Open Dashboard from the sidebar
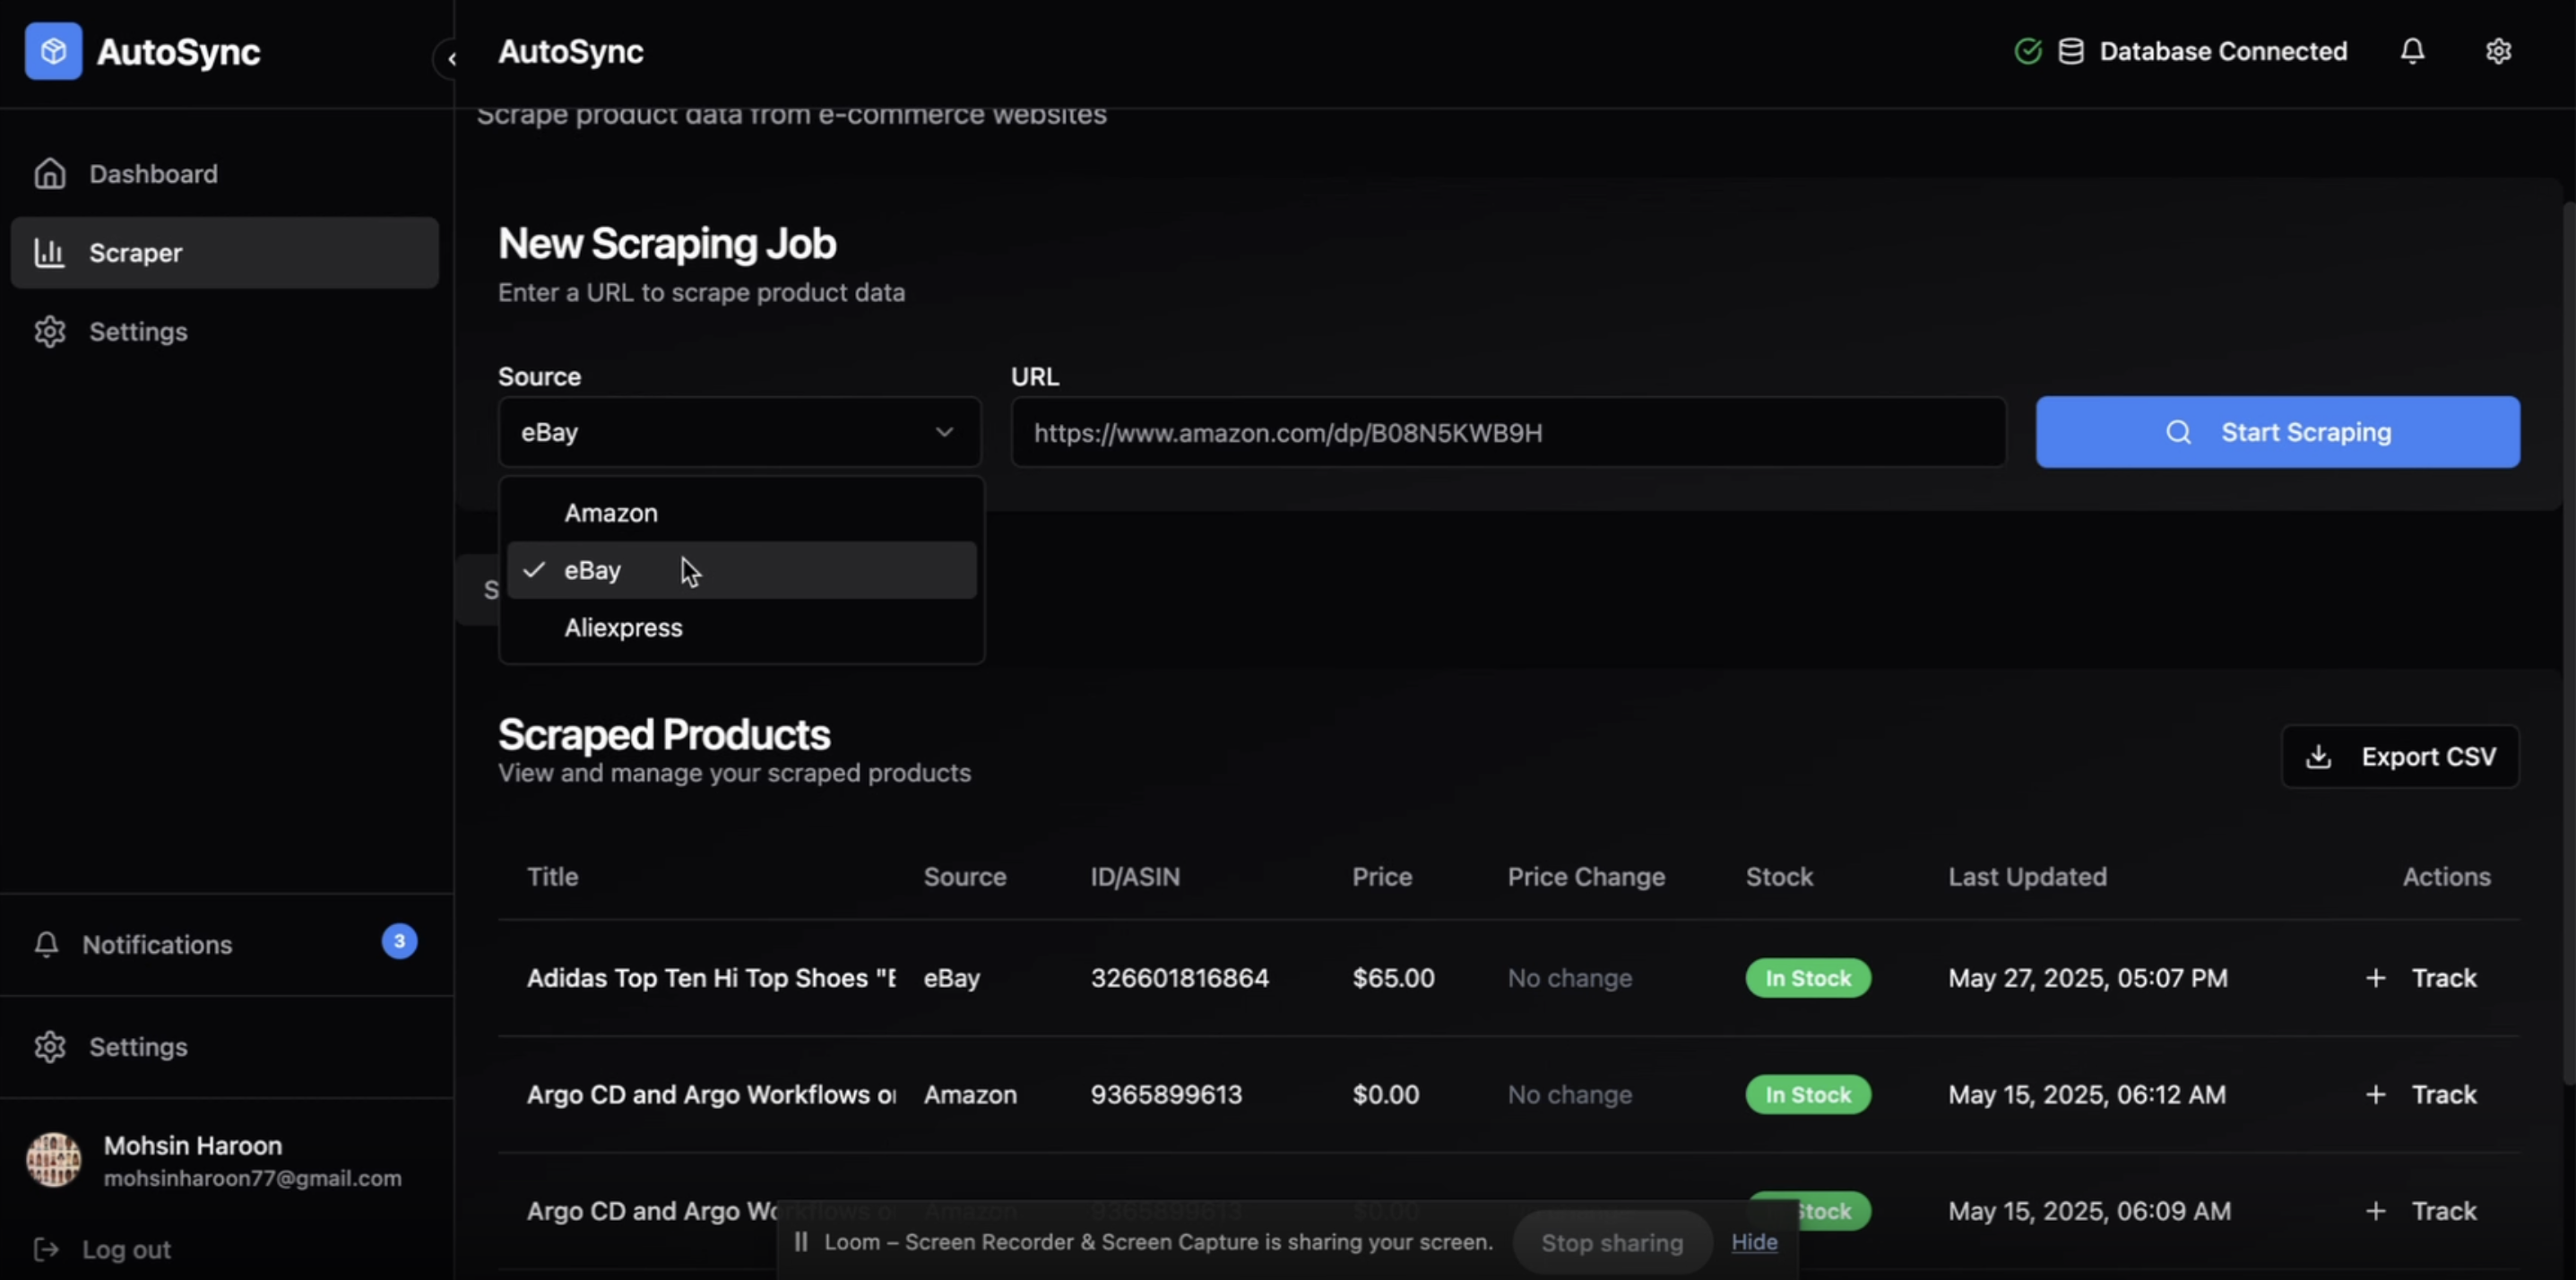 point(224,174)
